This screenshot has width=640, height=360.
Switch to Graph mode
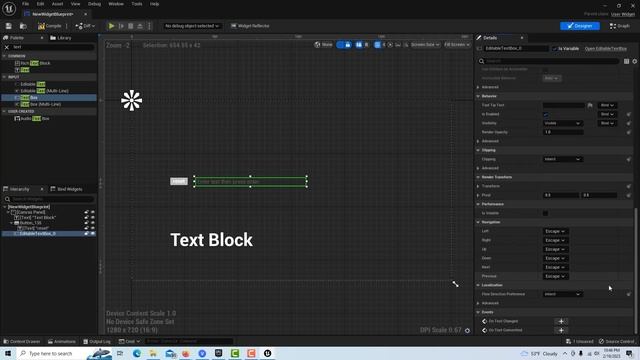[620, 26]
